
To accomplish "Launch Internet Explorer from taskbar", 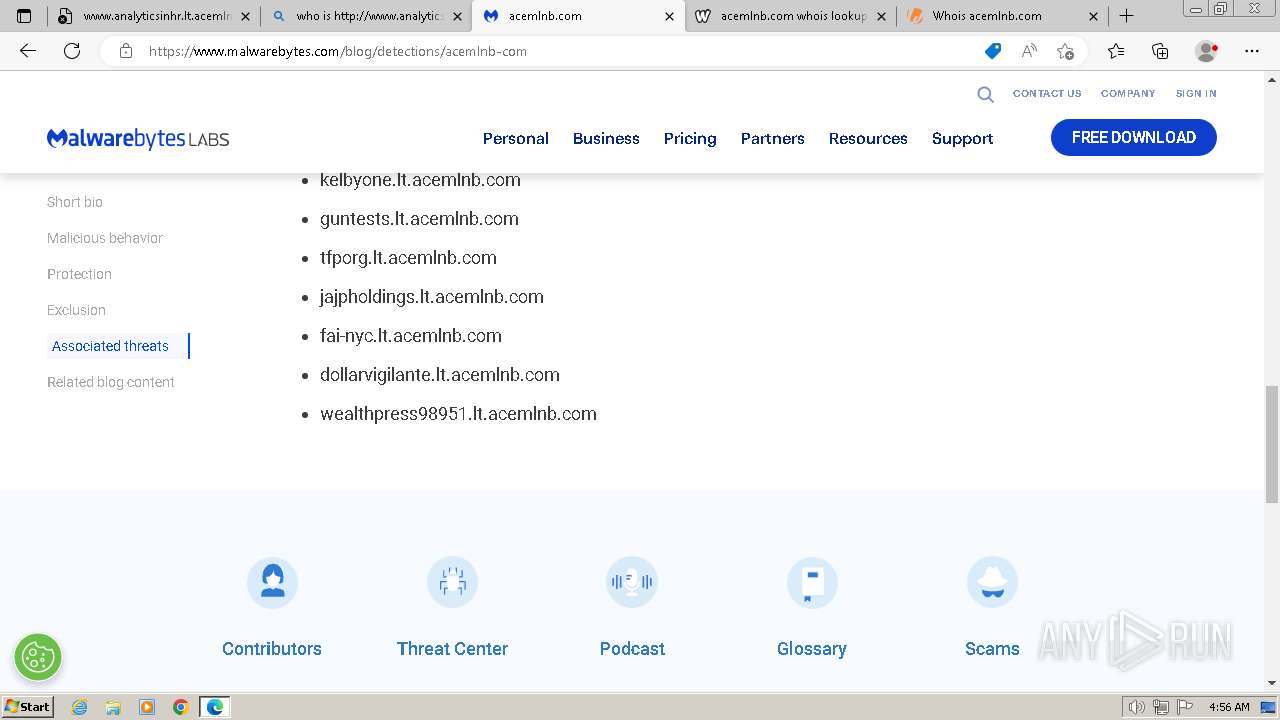I will pyautogui.click(x=79, y=707).
